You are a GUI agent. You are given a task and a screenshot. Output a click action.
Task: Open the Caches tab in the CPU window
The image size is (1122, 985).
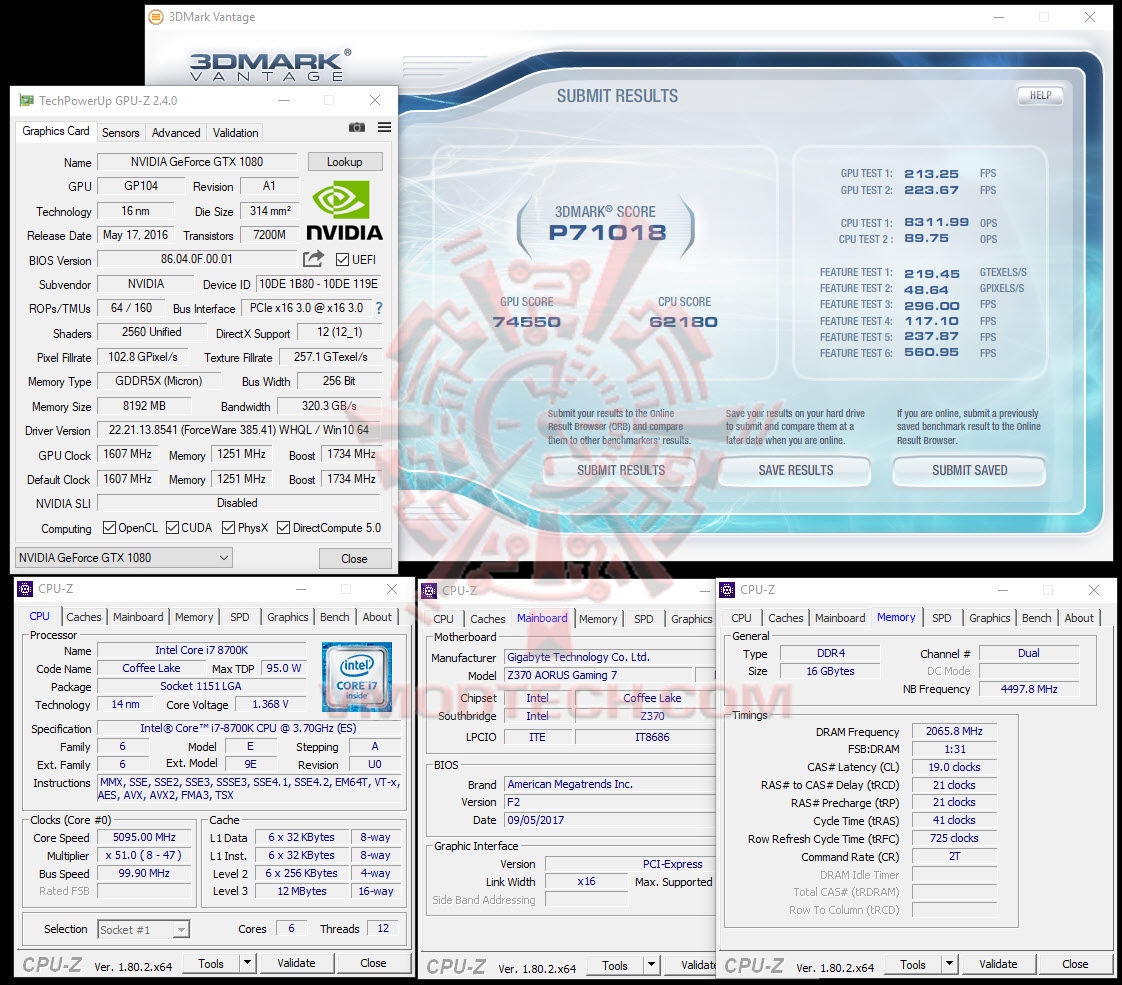pyautogui.click(x=84, y=617)
